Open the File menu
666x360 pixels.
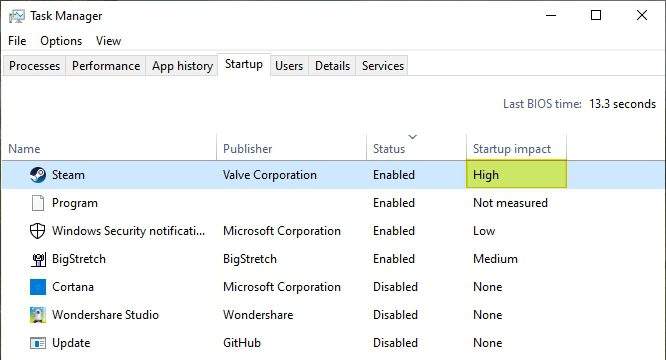(x=17, y=41)
